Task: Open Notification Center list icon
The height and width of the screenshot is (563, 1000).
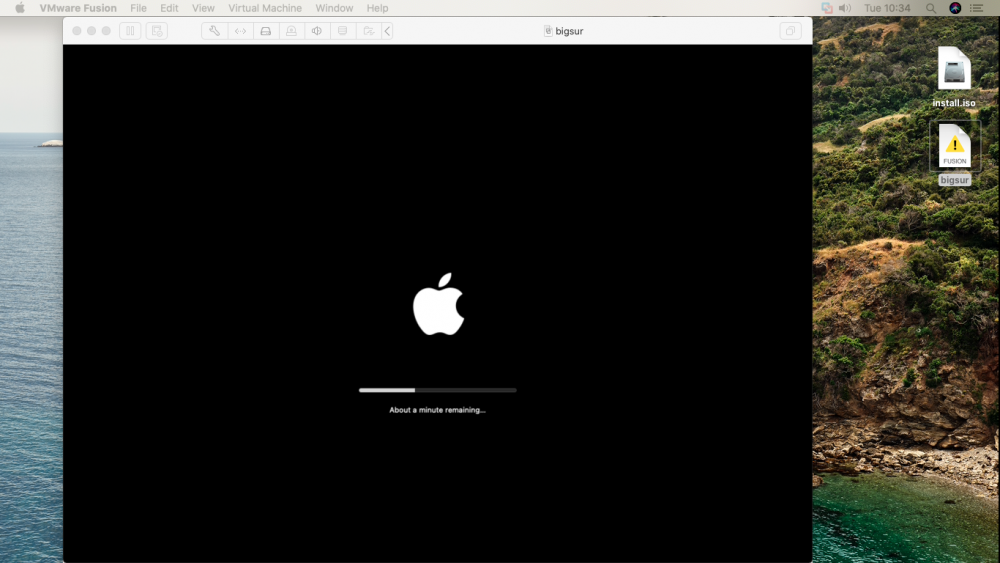Action: click(976, 8)
